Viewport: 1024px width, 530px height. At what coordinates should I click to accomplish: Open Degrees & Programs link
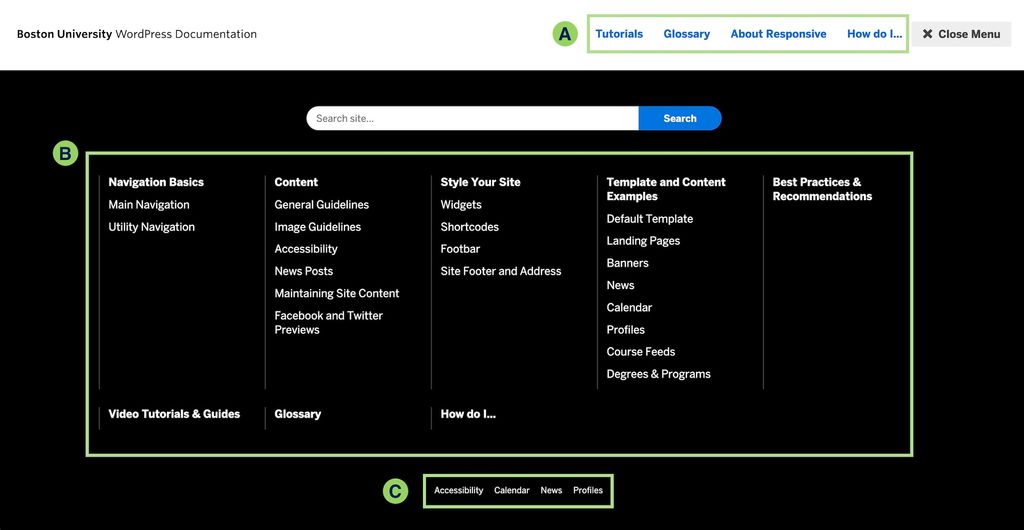tap(658, 374)
